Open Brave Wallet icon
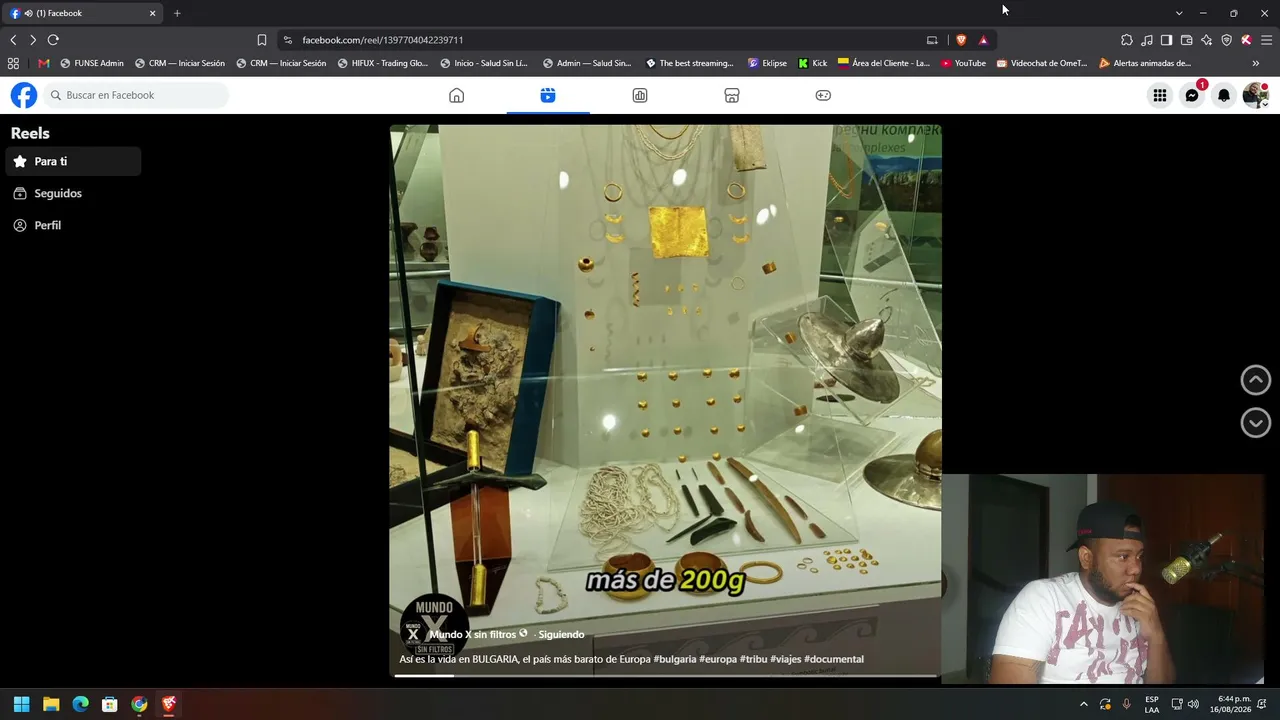 1187,40
